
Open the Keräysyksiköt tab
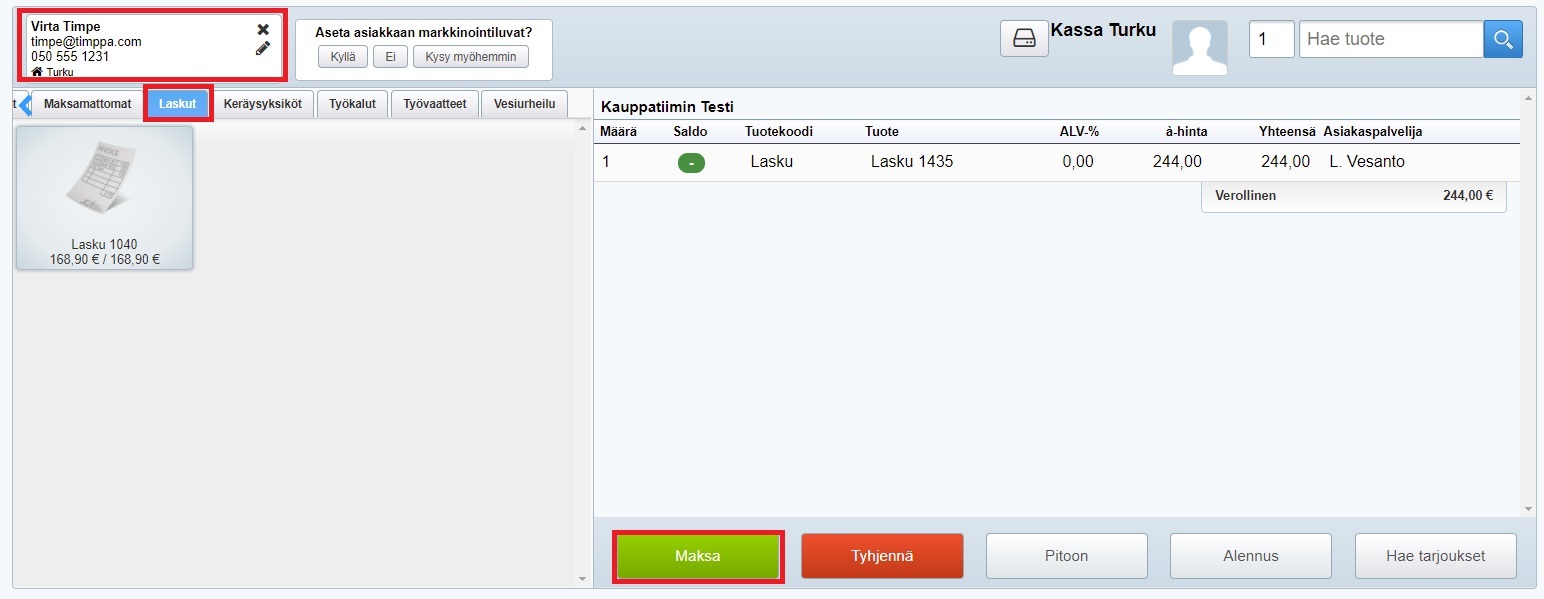pyautogui.click(x=263, y=104)
